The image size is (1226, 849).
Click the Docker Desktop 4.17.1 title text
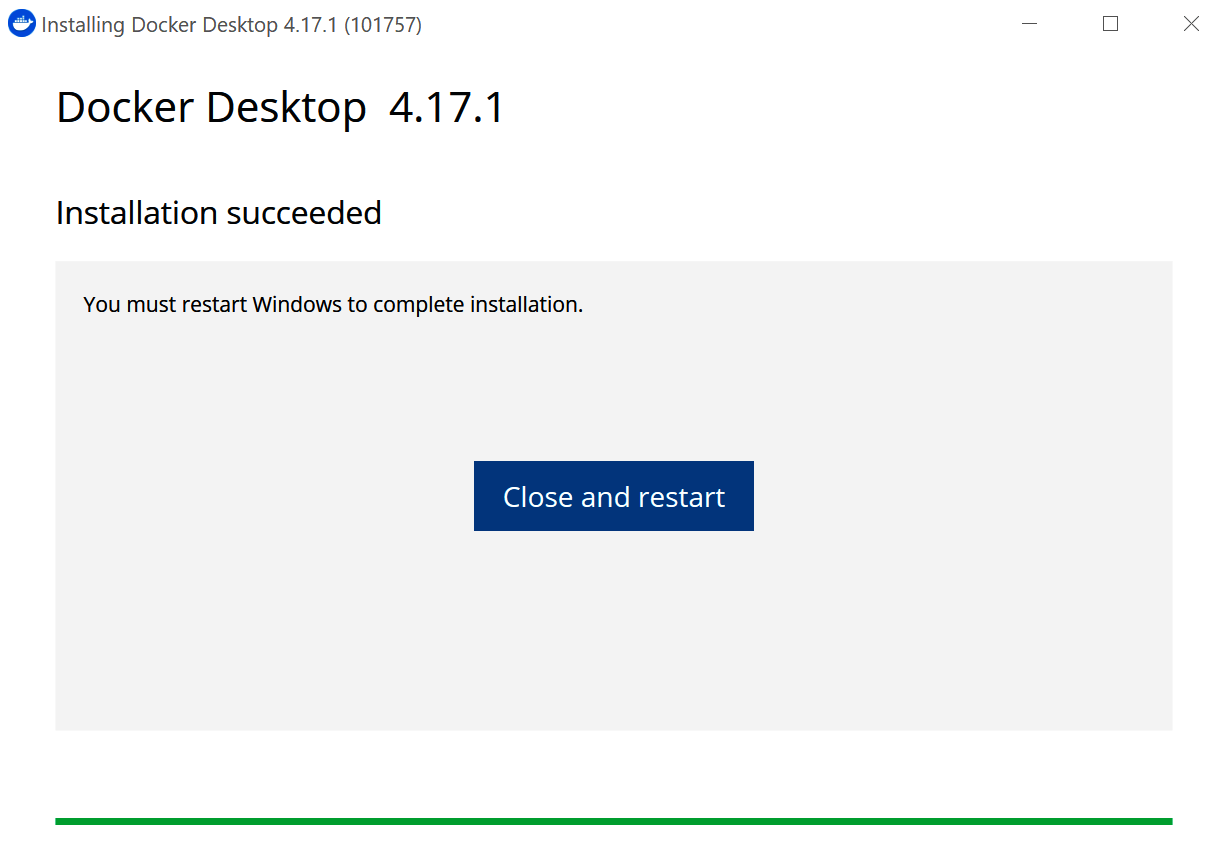tap(280, 107)
